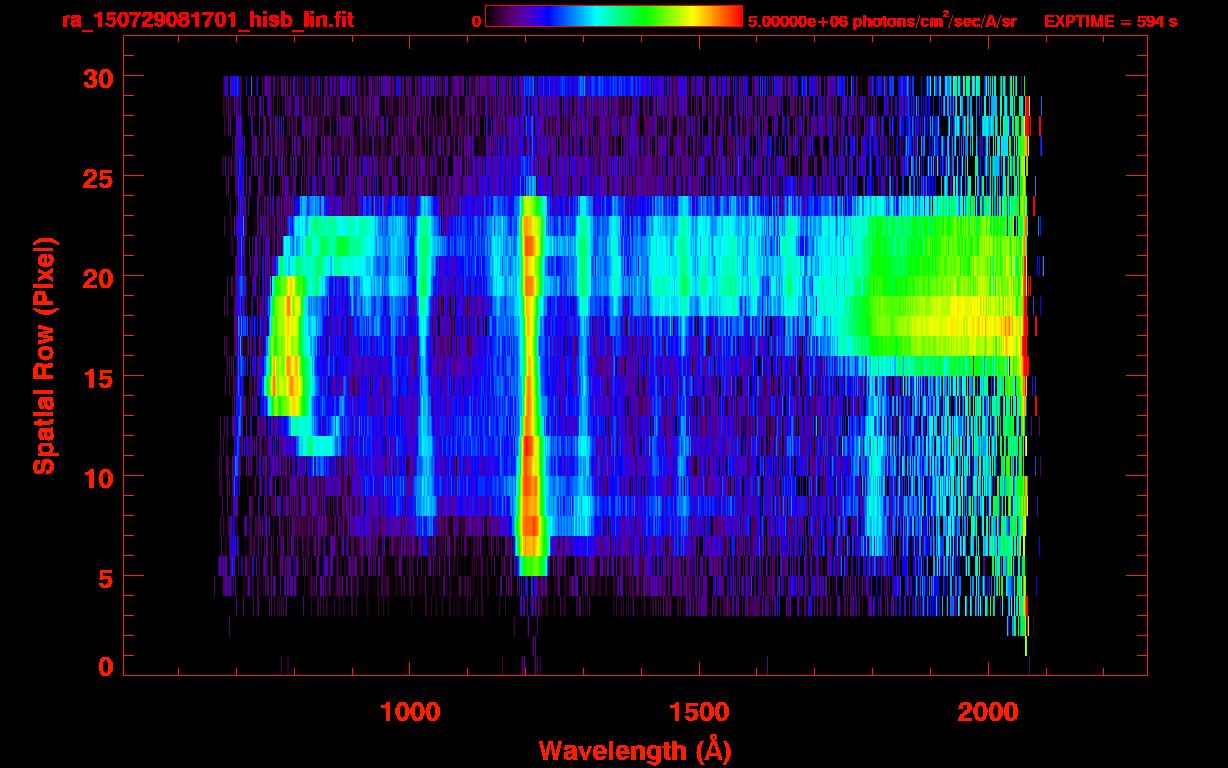Image resolution: width=1228 pixels, height=768 pixels.
Task: Click the filename title ra_150729081701_hisb_lin.fit
Action: click(x=207, y=20)
